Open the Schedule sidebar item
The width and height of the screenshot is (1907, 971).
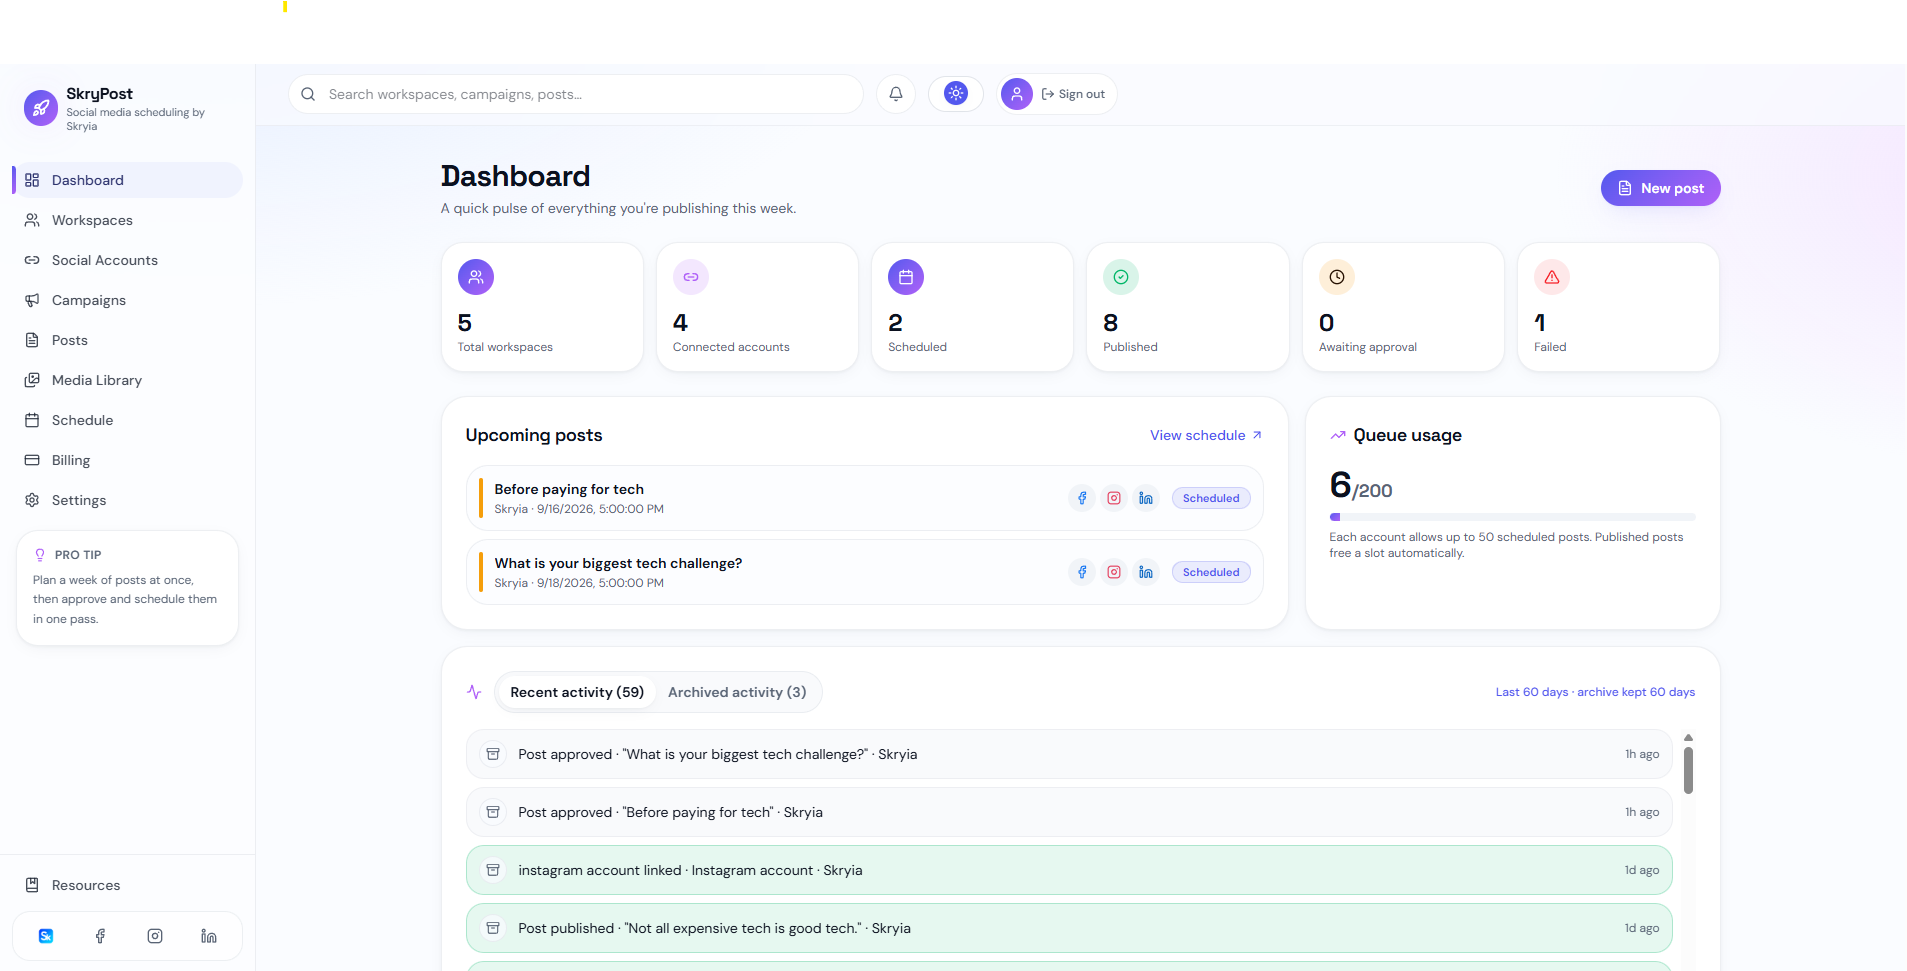point(127,420)
